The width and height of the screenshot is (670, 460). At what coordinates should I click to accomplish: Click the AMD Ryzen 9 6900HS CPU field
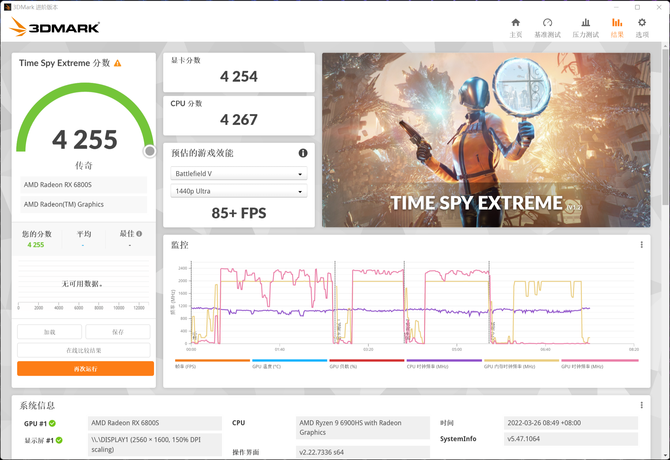[362, 428]
